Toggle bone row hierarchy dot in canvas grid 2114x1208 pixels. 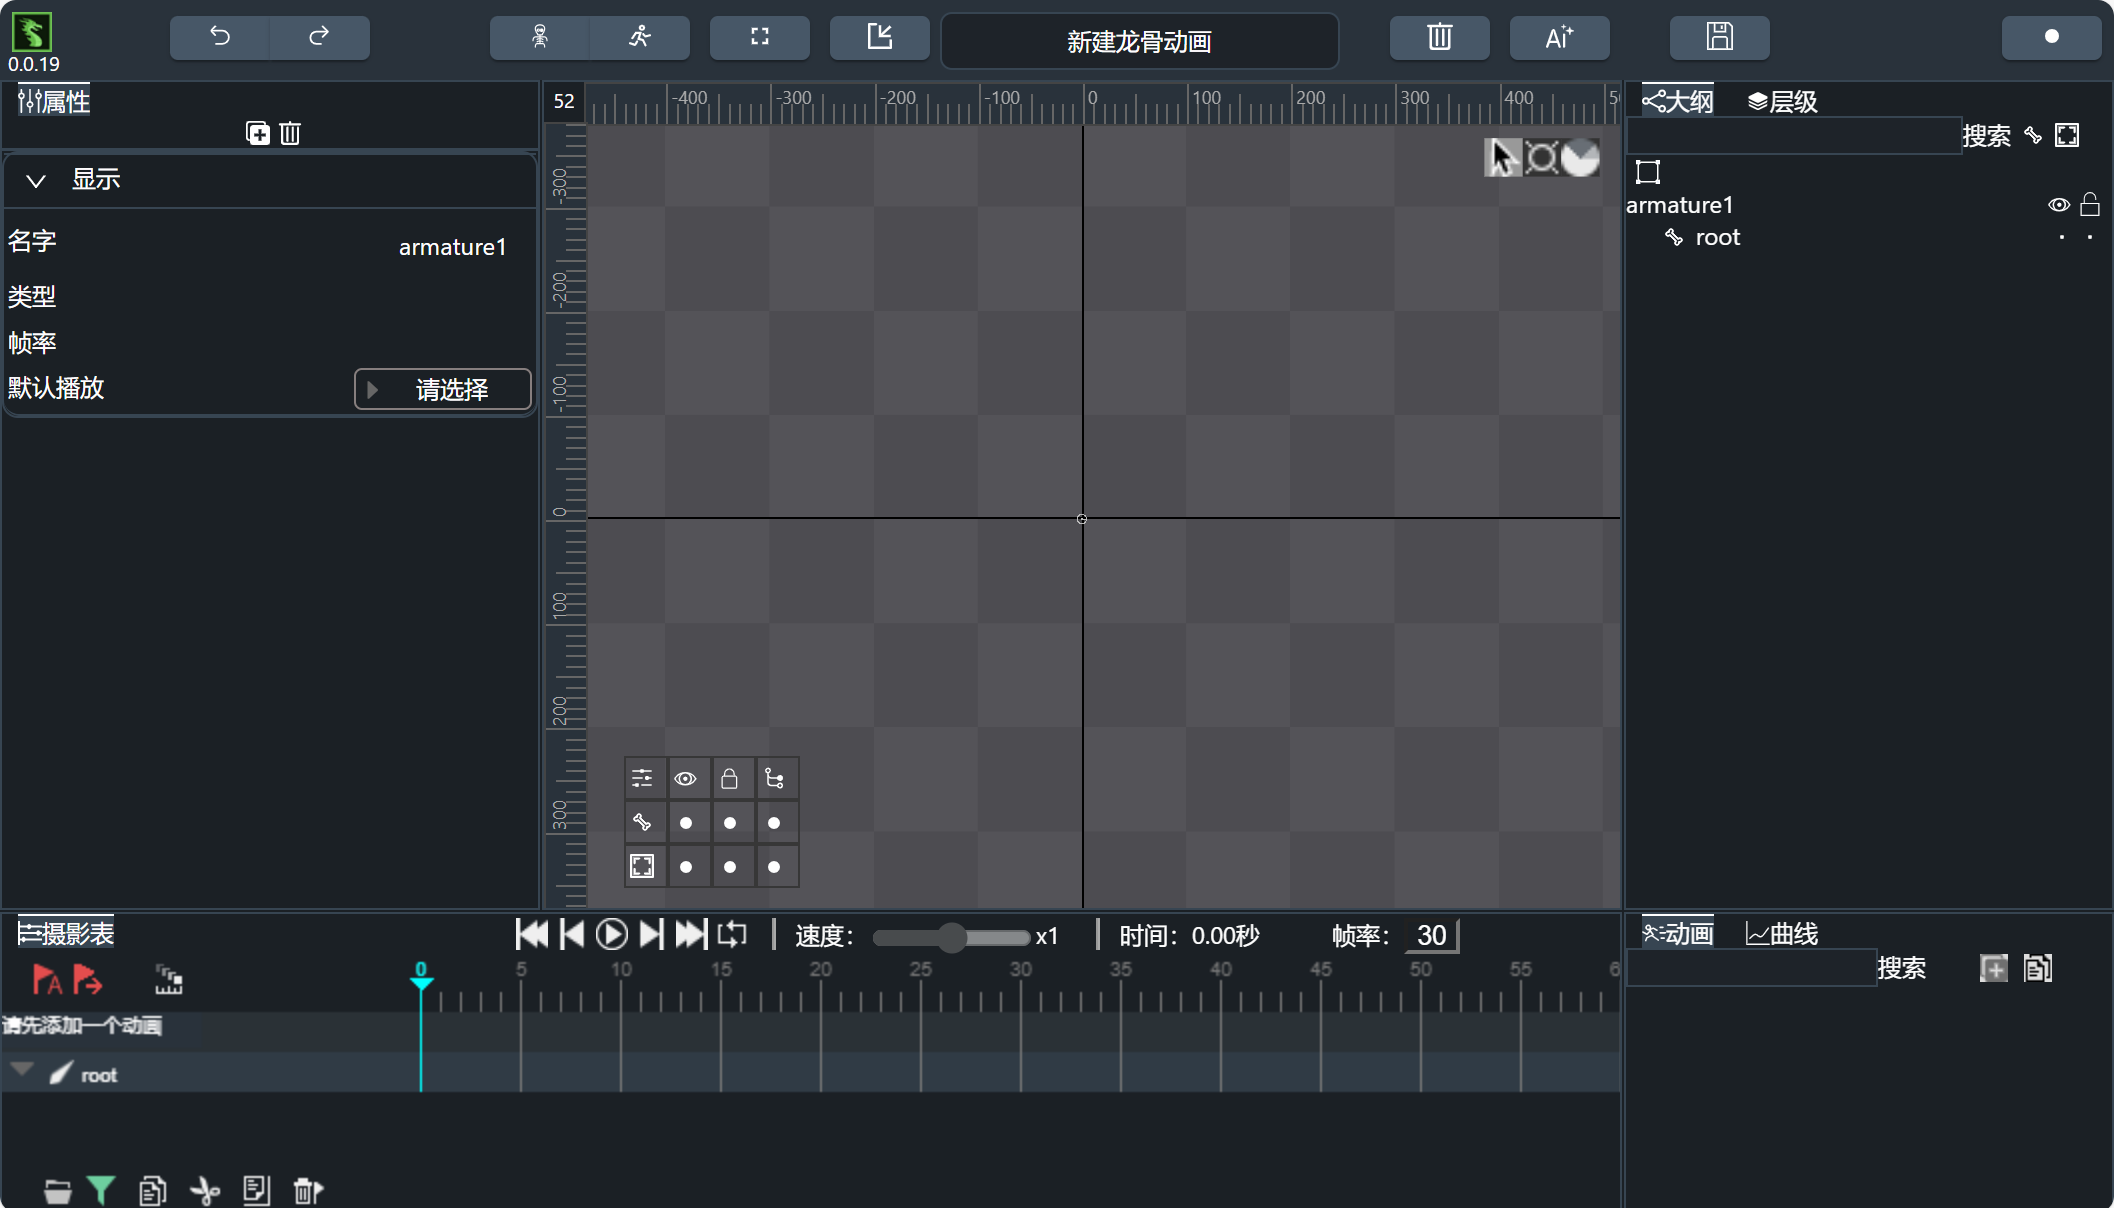coord(774,823)
